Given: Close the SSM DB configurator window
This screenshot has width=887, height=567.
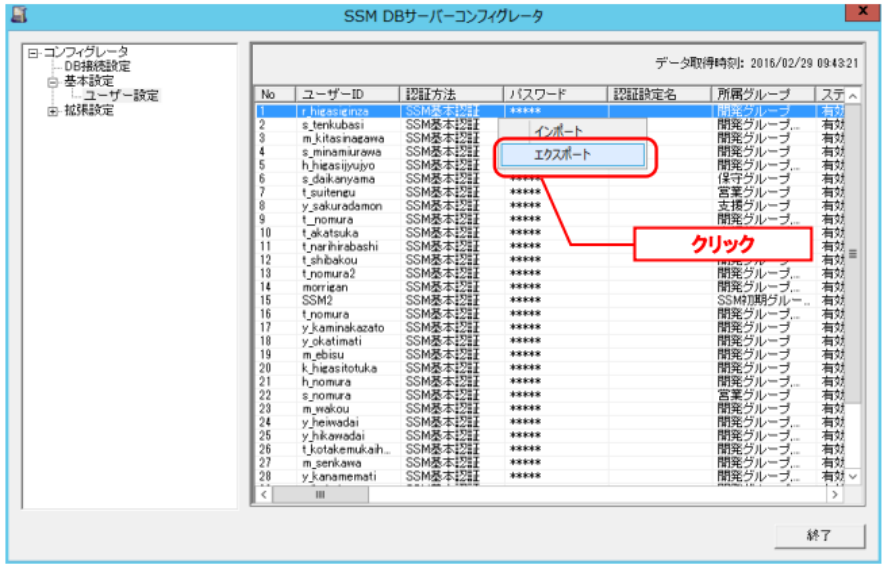Looking at the screenshot, I should (x=862, y=11).
